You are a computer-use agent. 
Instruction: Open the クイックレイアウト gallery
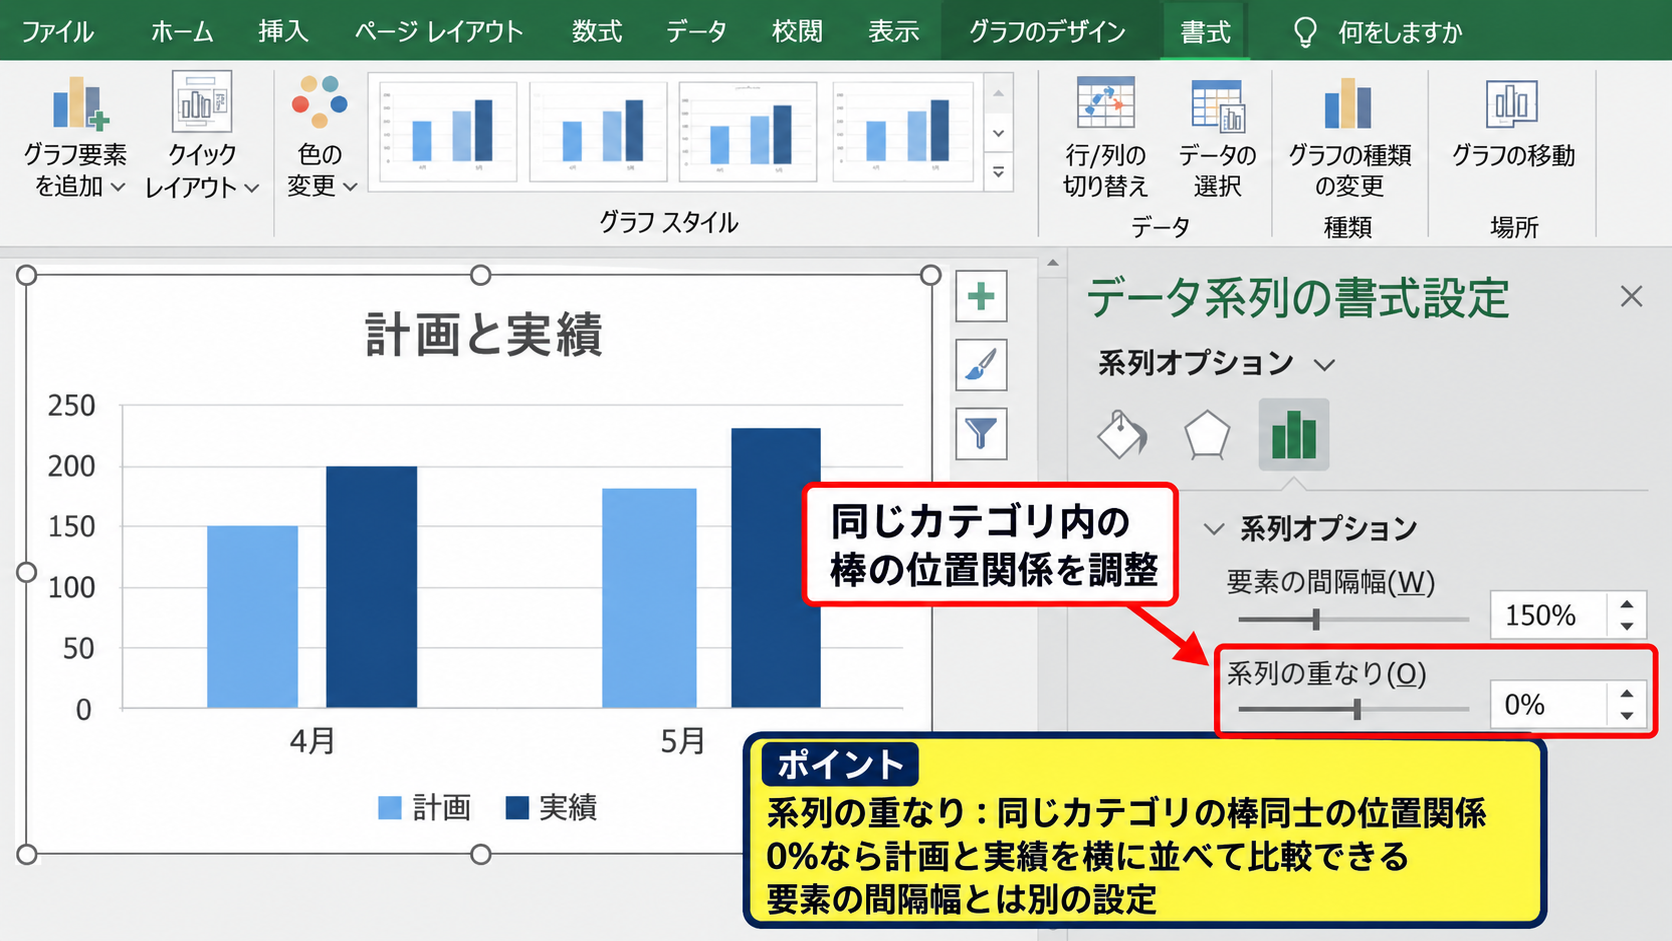click(x=201, y=134)
